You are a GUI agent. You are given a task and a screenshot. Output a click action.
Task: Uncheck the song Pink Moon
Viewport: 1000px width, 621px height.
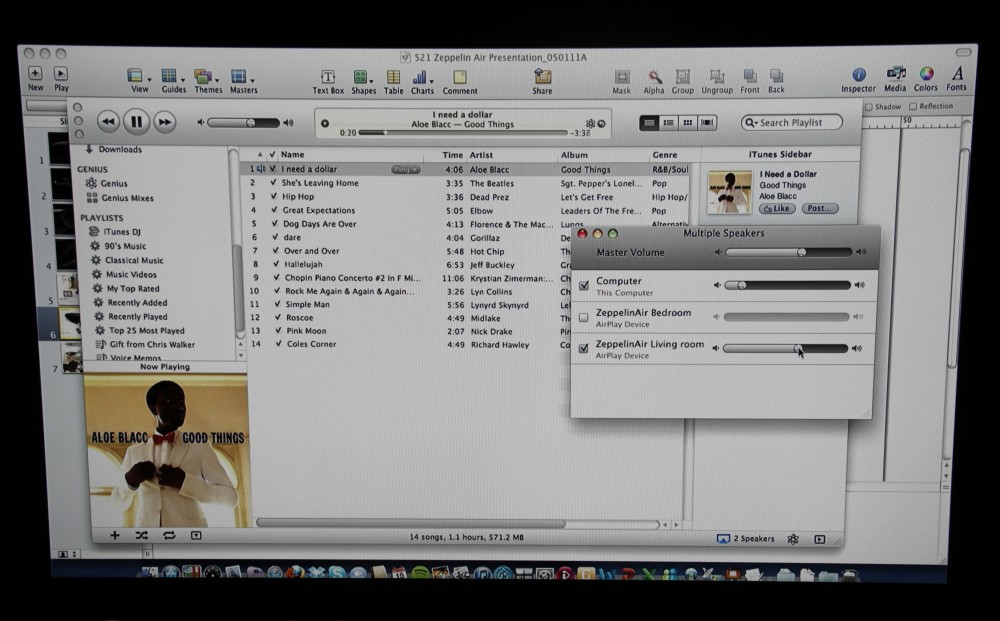[278, 330]
